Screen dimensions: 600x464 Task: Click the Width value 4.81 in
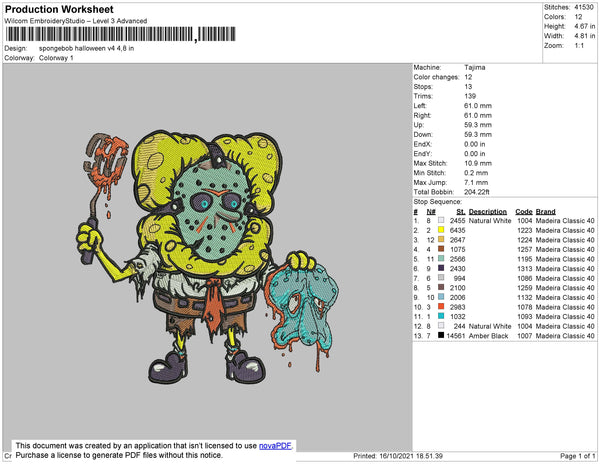(x=584, y=36)
